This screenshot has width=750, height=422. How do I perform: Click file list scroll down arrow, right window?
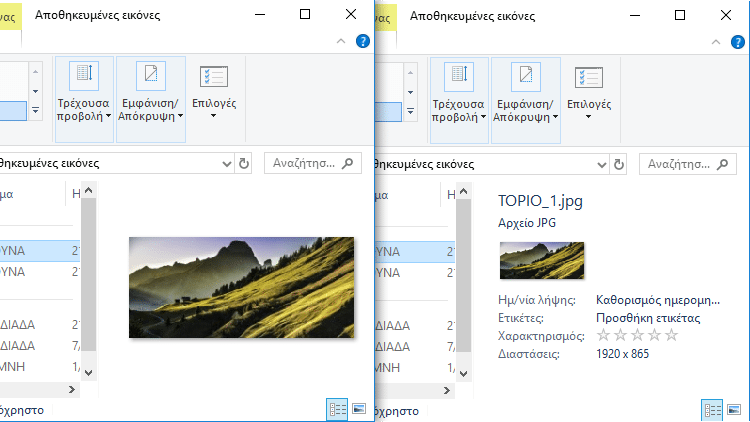(x=463, y=373)
